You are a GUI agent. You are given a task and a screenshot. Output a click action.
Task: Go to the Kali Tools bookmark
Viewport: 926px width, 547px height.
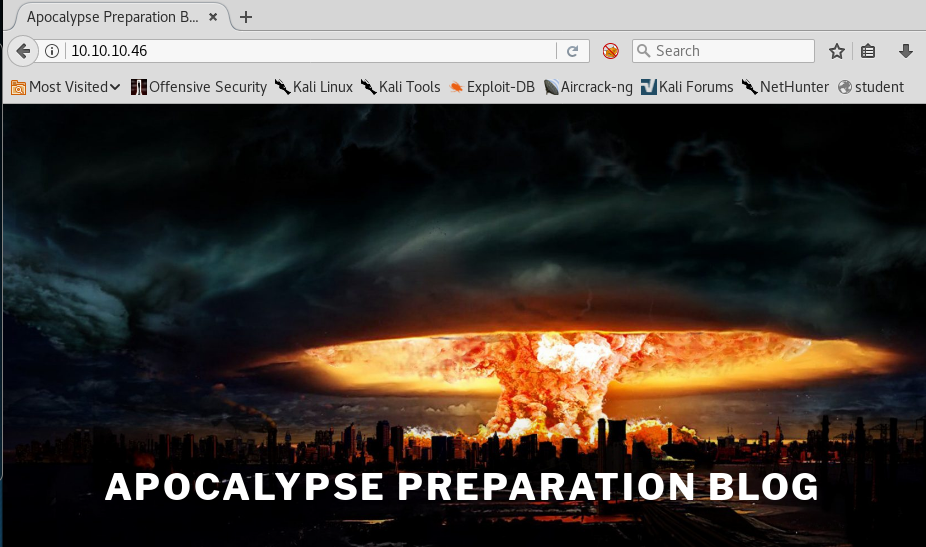point(400,87)
